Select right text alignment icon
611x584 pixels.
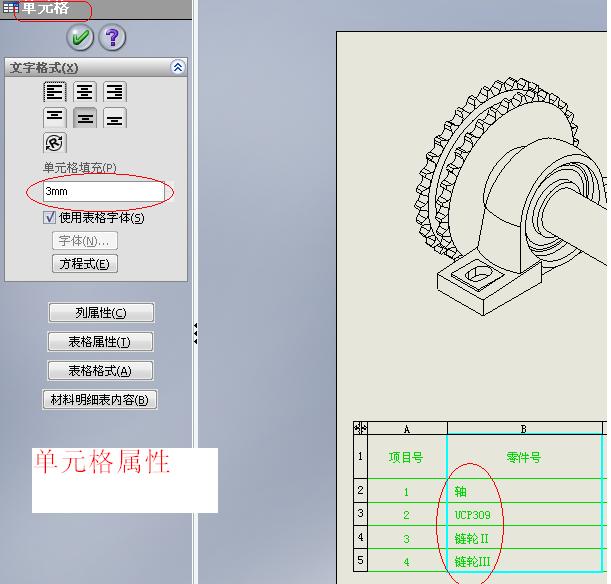(115, 92)
